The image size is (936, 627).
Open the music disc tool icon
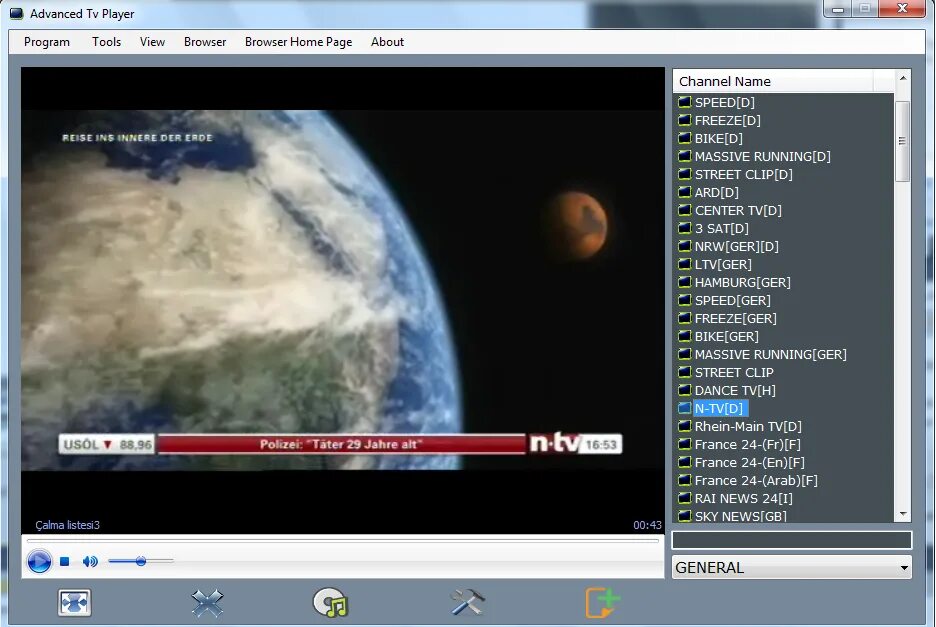click(x=332, y=602)
